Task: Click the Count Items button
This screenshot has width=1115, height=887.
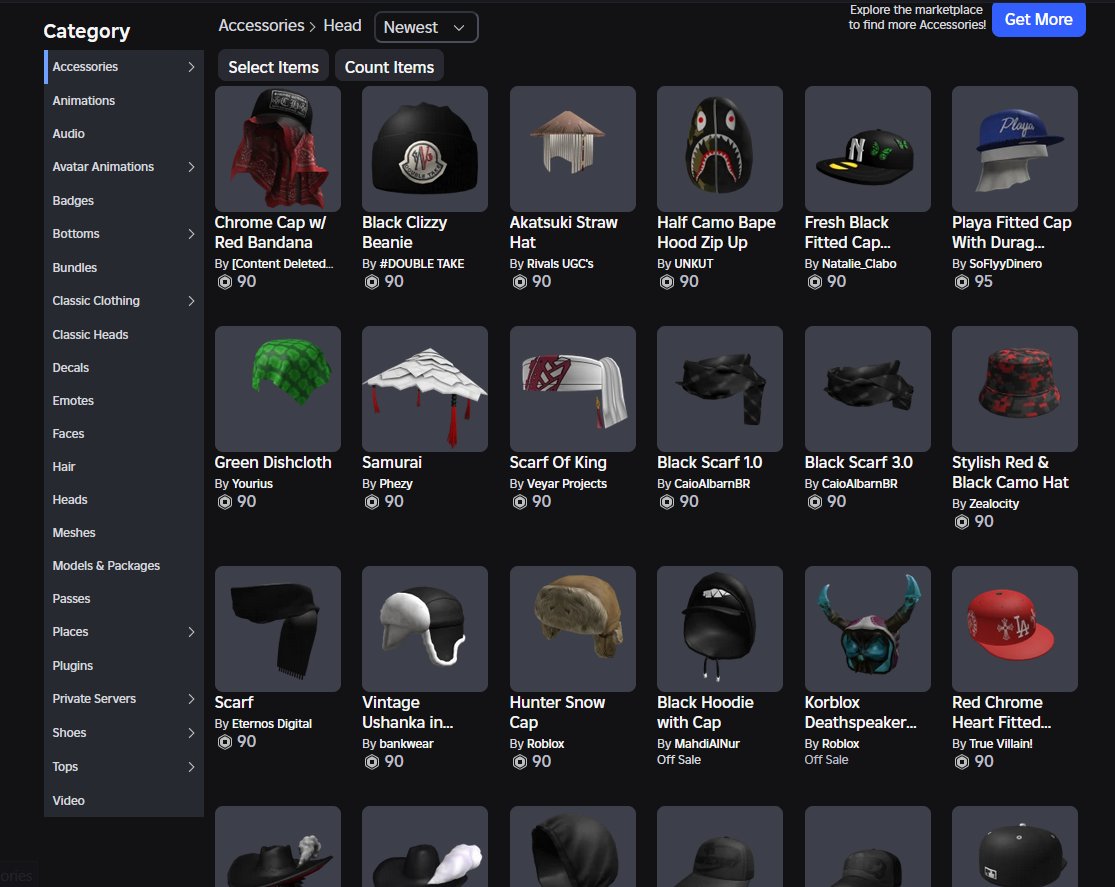Action: tap(389, 67)
